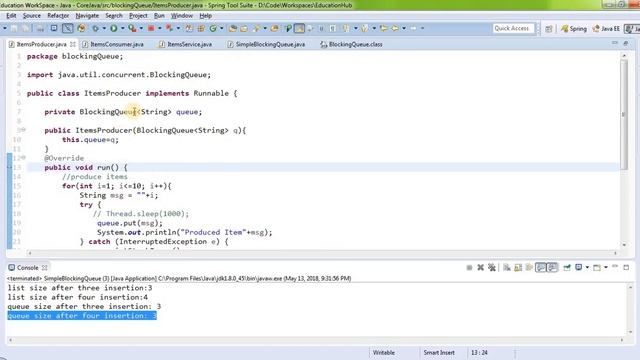Click Terminate icon in Console toolbar

[x=469, y=267]
